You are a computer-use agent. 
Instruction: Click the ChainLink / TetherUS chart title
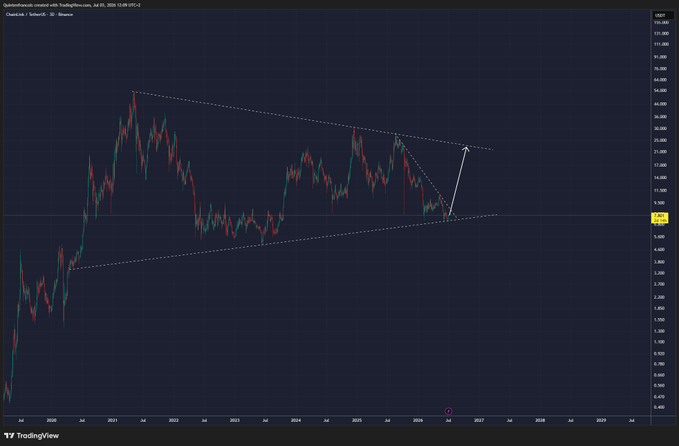click(x=39, y=14)
